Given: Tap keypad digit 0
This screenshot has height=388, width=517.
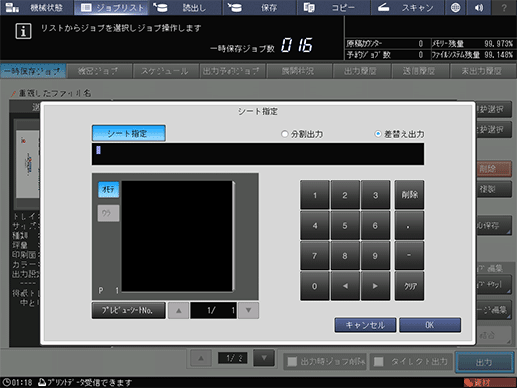Looking at the screenshot, I should click(315, 286).
